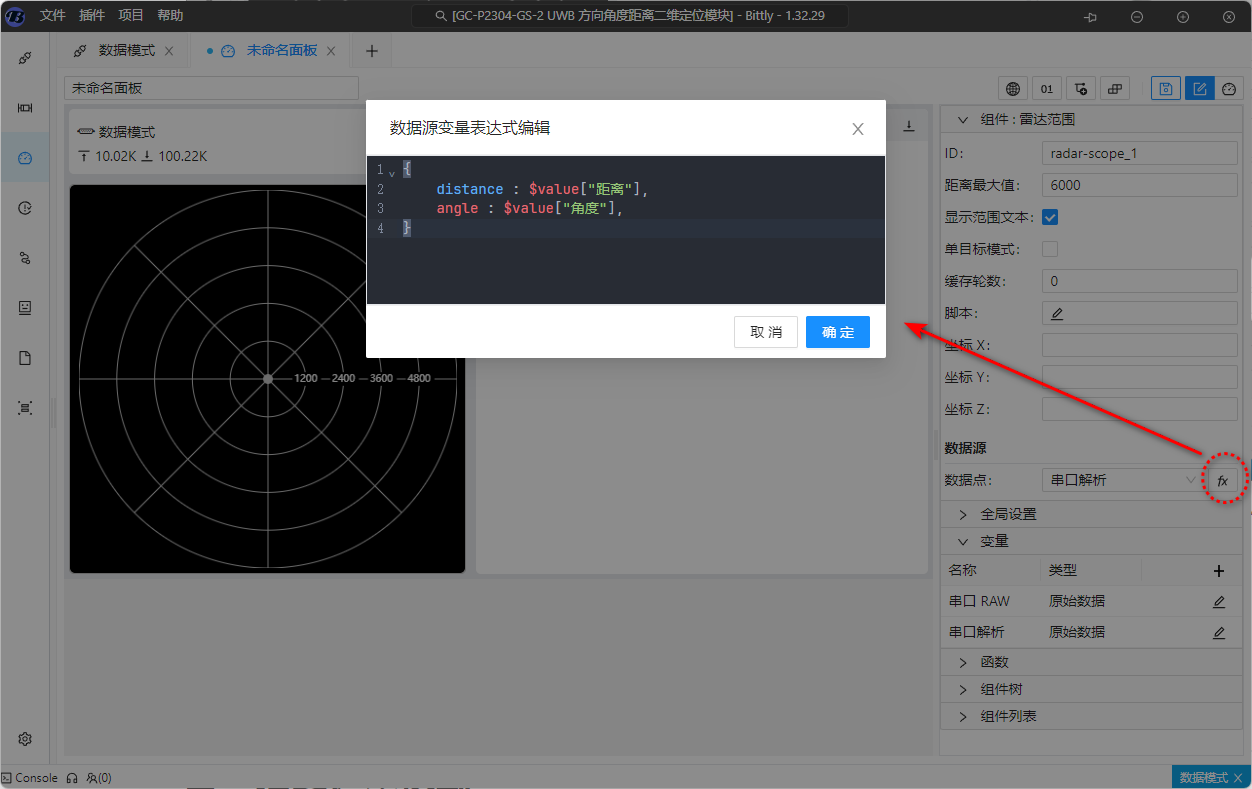Click the 01 binary toolbar button
Image resolution: width=1252 pixels, height=789 pixels.
click(1047, 89)
